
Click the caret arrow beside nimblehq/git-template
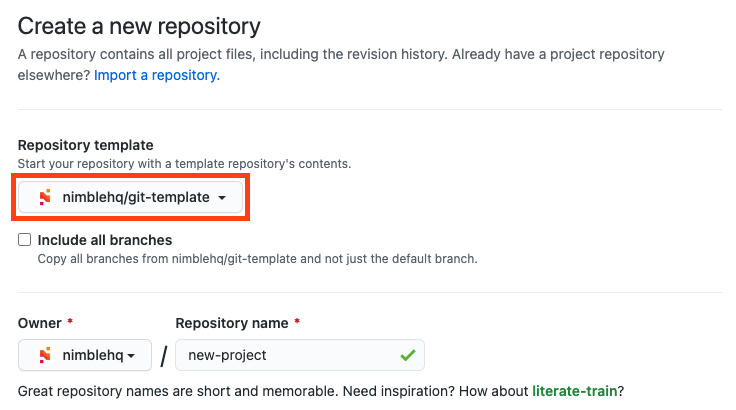click(x=222, y=198)
